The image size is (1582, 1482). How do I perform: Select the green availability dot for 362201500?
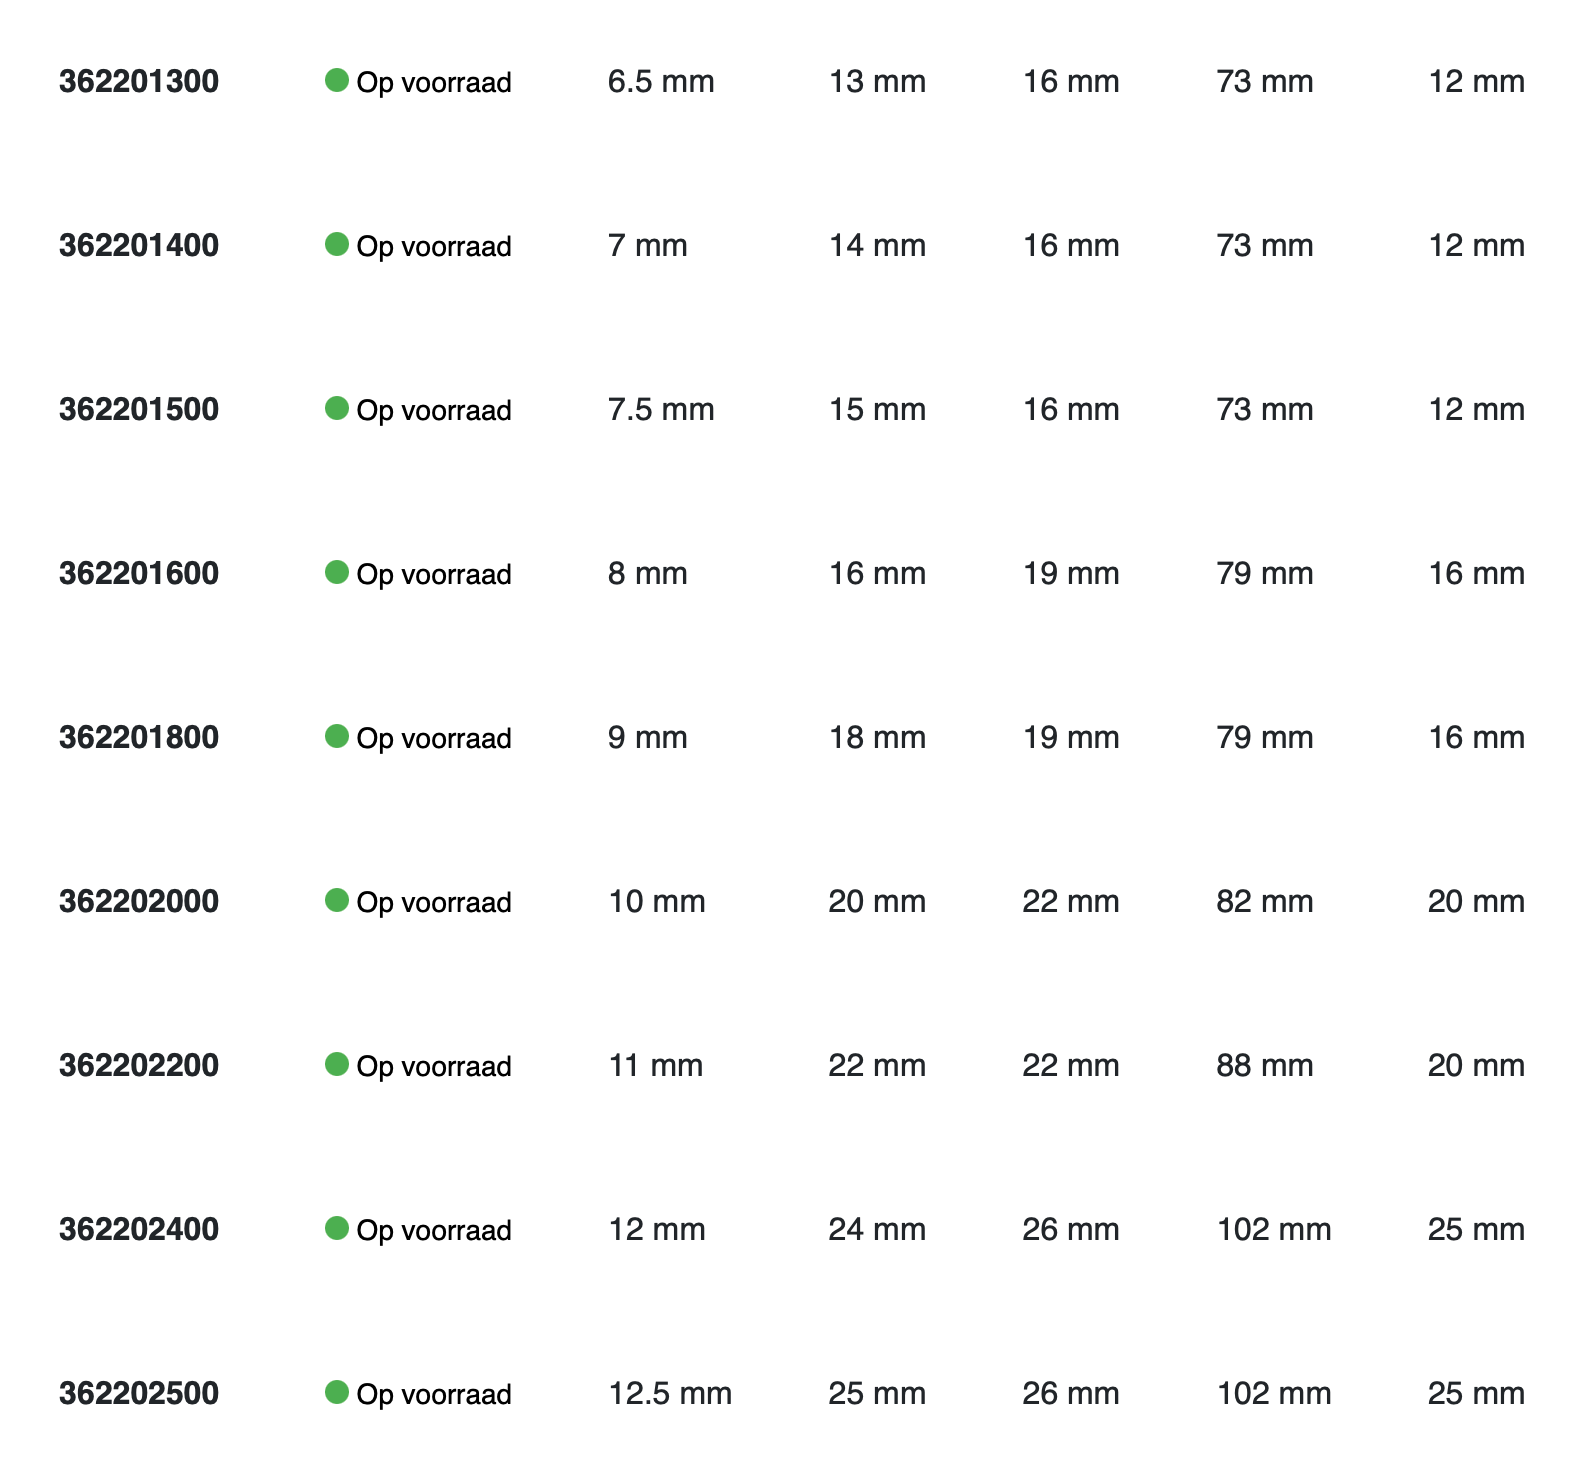coord(337,408)
